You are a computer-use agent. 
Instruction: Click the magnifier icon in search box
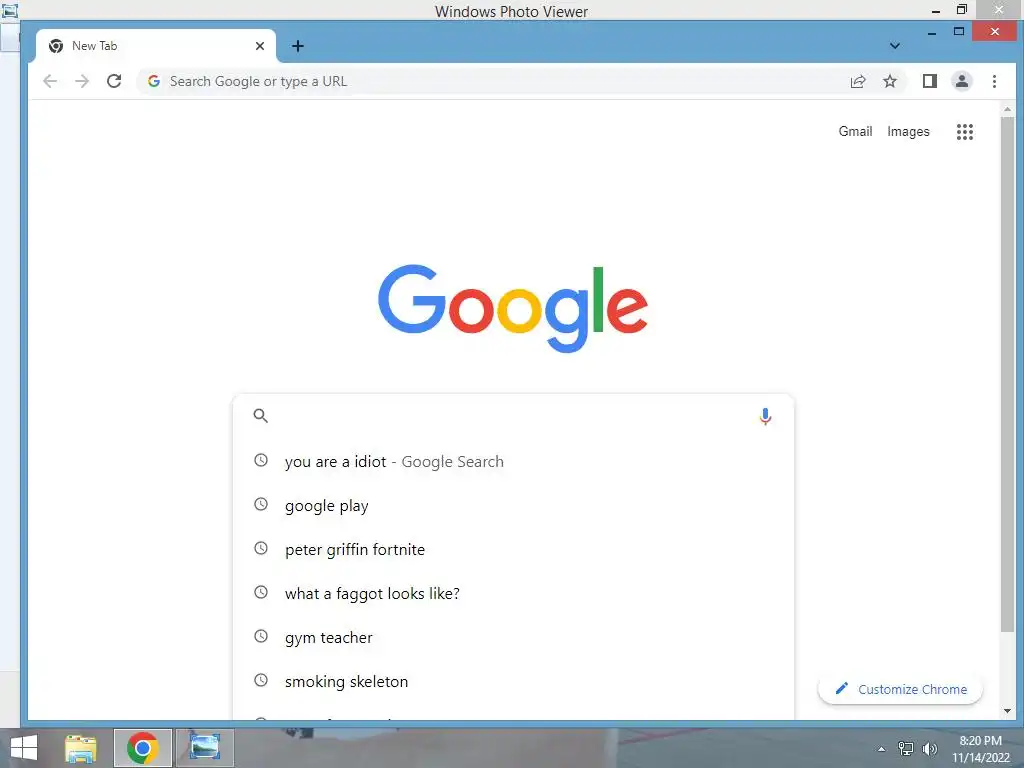(261, 415)
